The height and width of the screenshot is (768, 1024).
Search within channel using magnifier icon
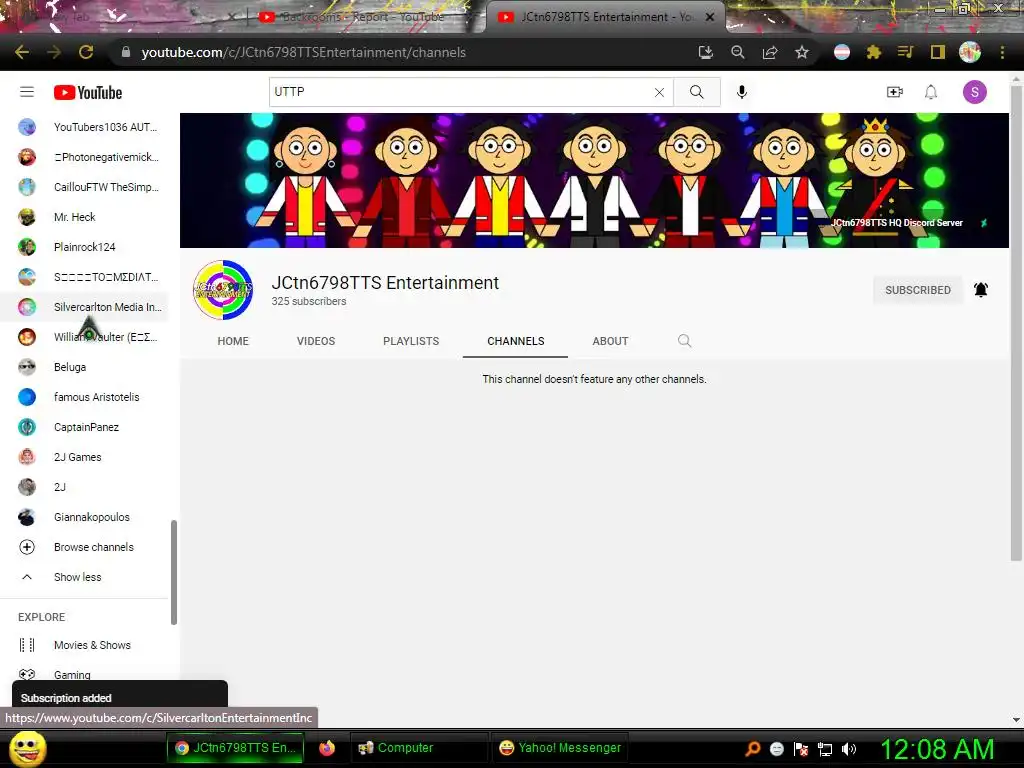click(x=684, y=341)
